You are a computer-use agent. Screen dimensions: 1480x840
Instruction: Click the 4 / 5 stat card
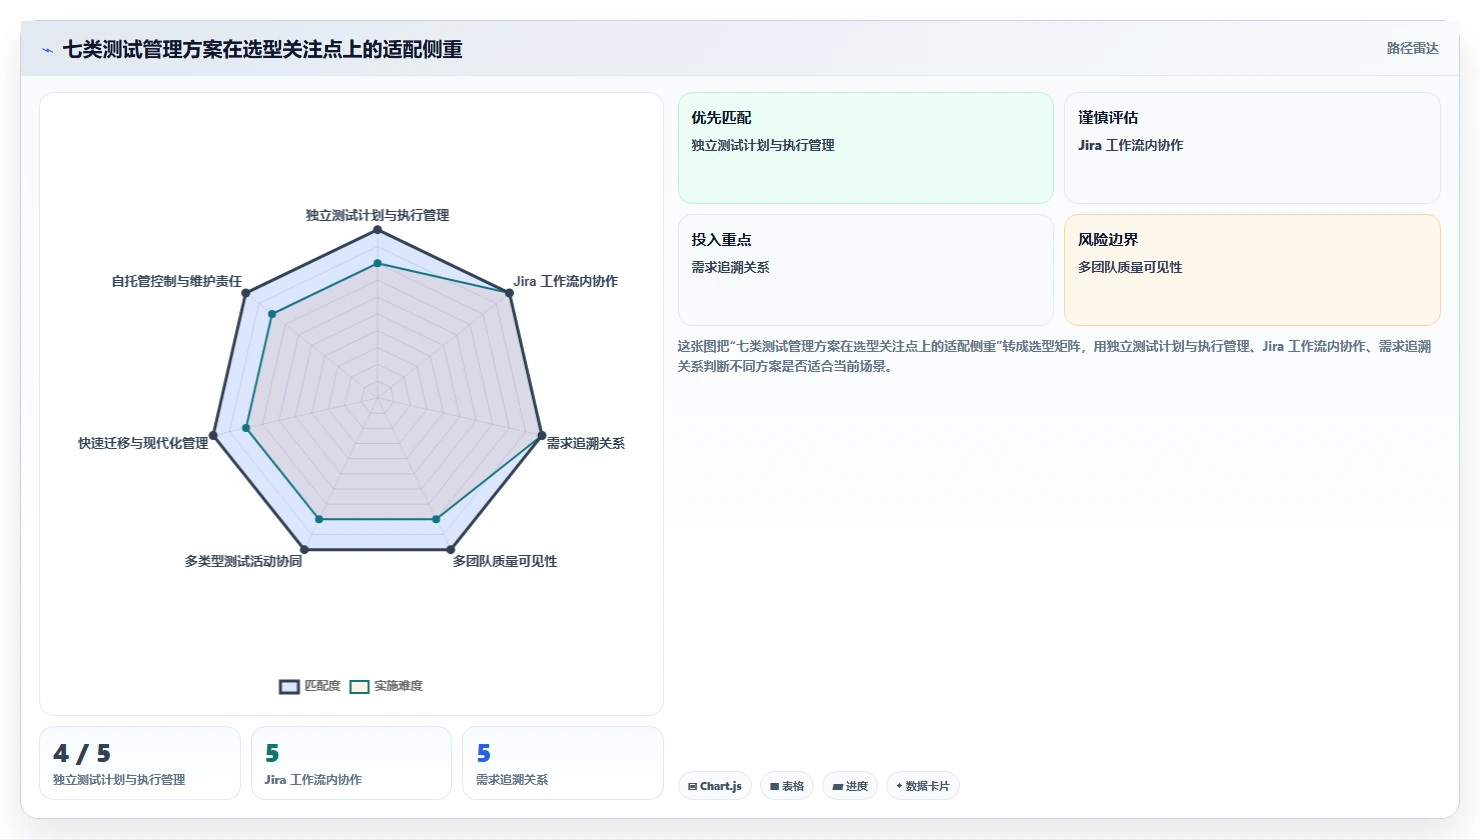point(140,763)
